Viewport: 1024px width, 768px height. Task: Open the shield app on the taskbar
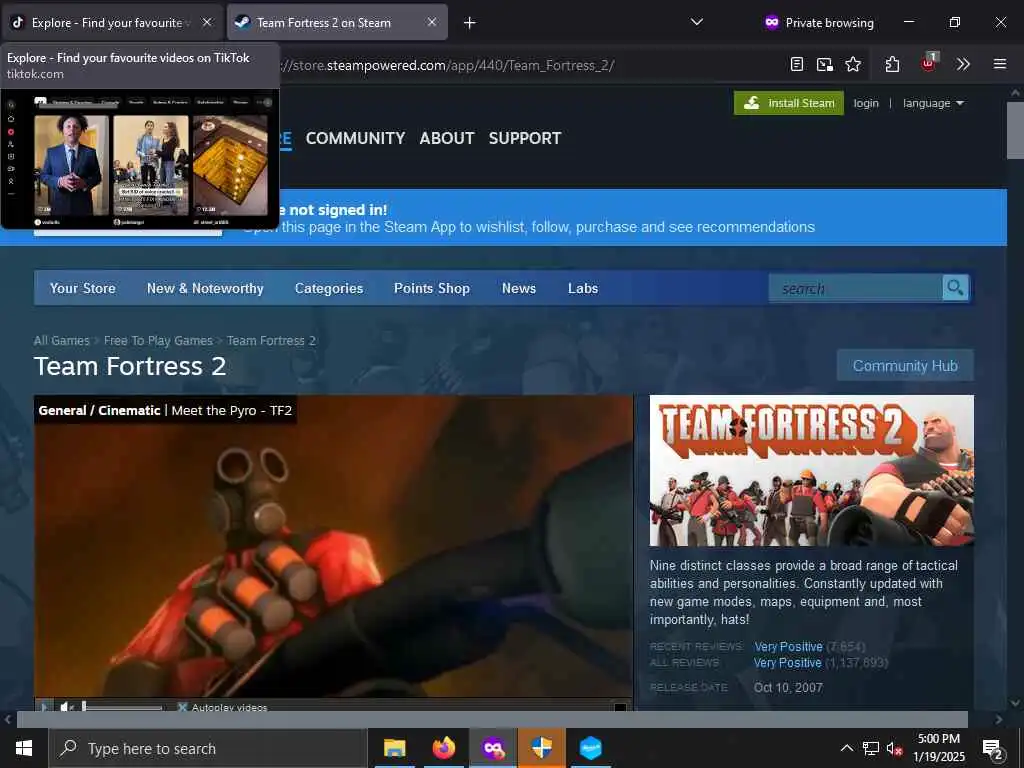tap(541, 748)
